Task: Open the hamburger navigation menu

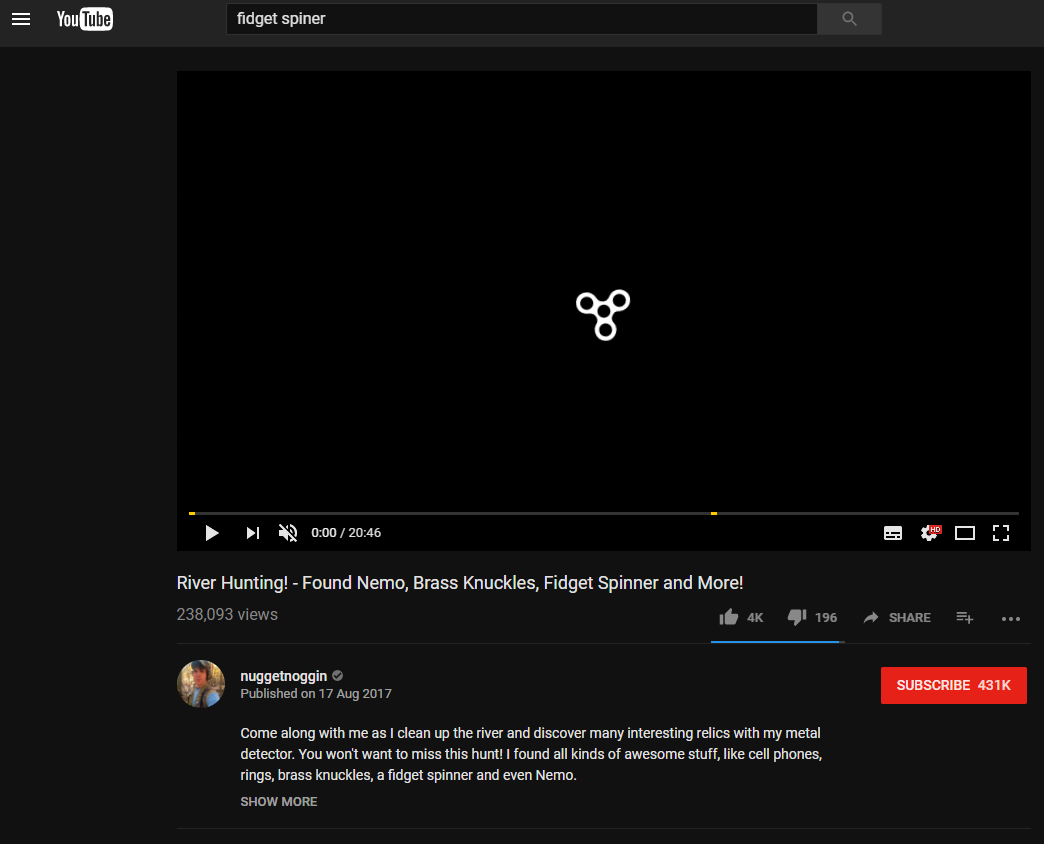Action: pyautogui.click(x=21, y=19)
